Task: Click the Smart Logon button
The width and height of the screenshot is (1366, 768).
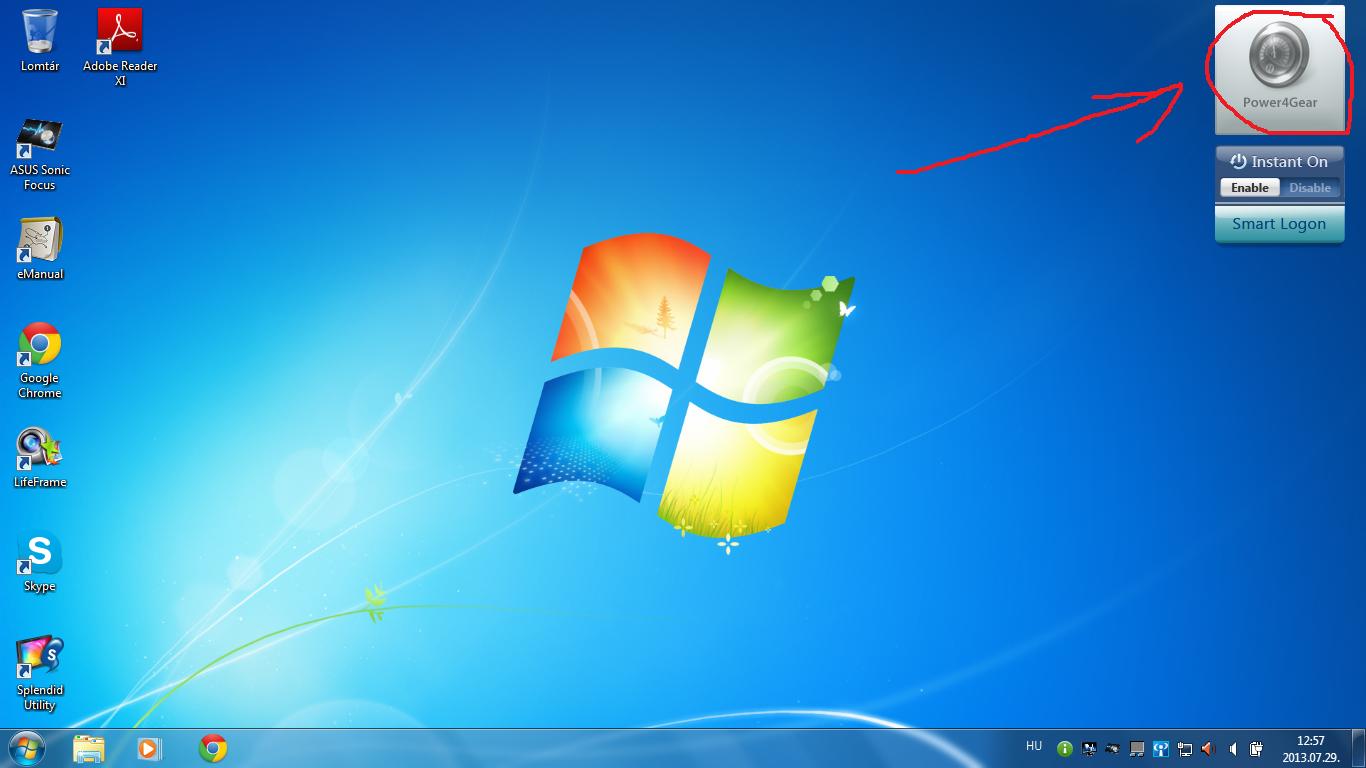Action: [1279, 224]
